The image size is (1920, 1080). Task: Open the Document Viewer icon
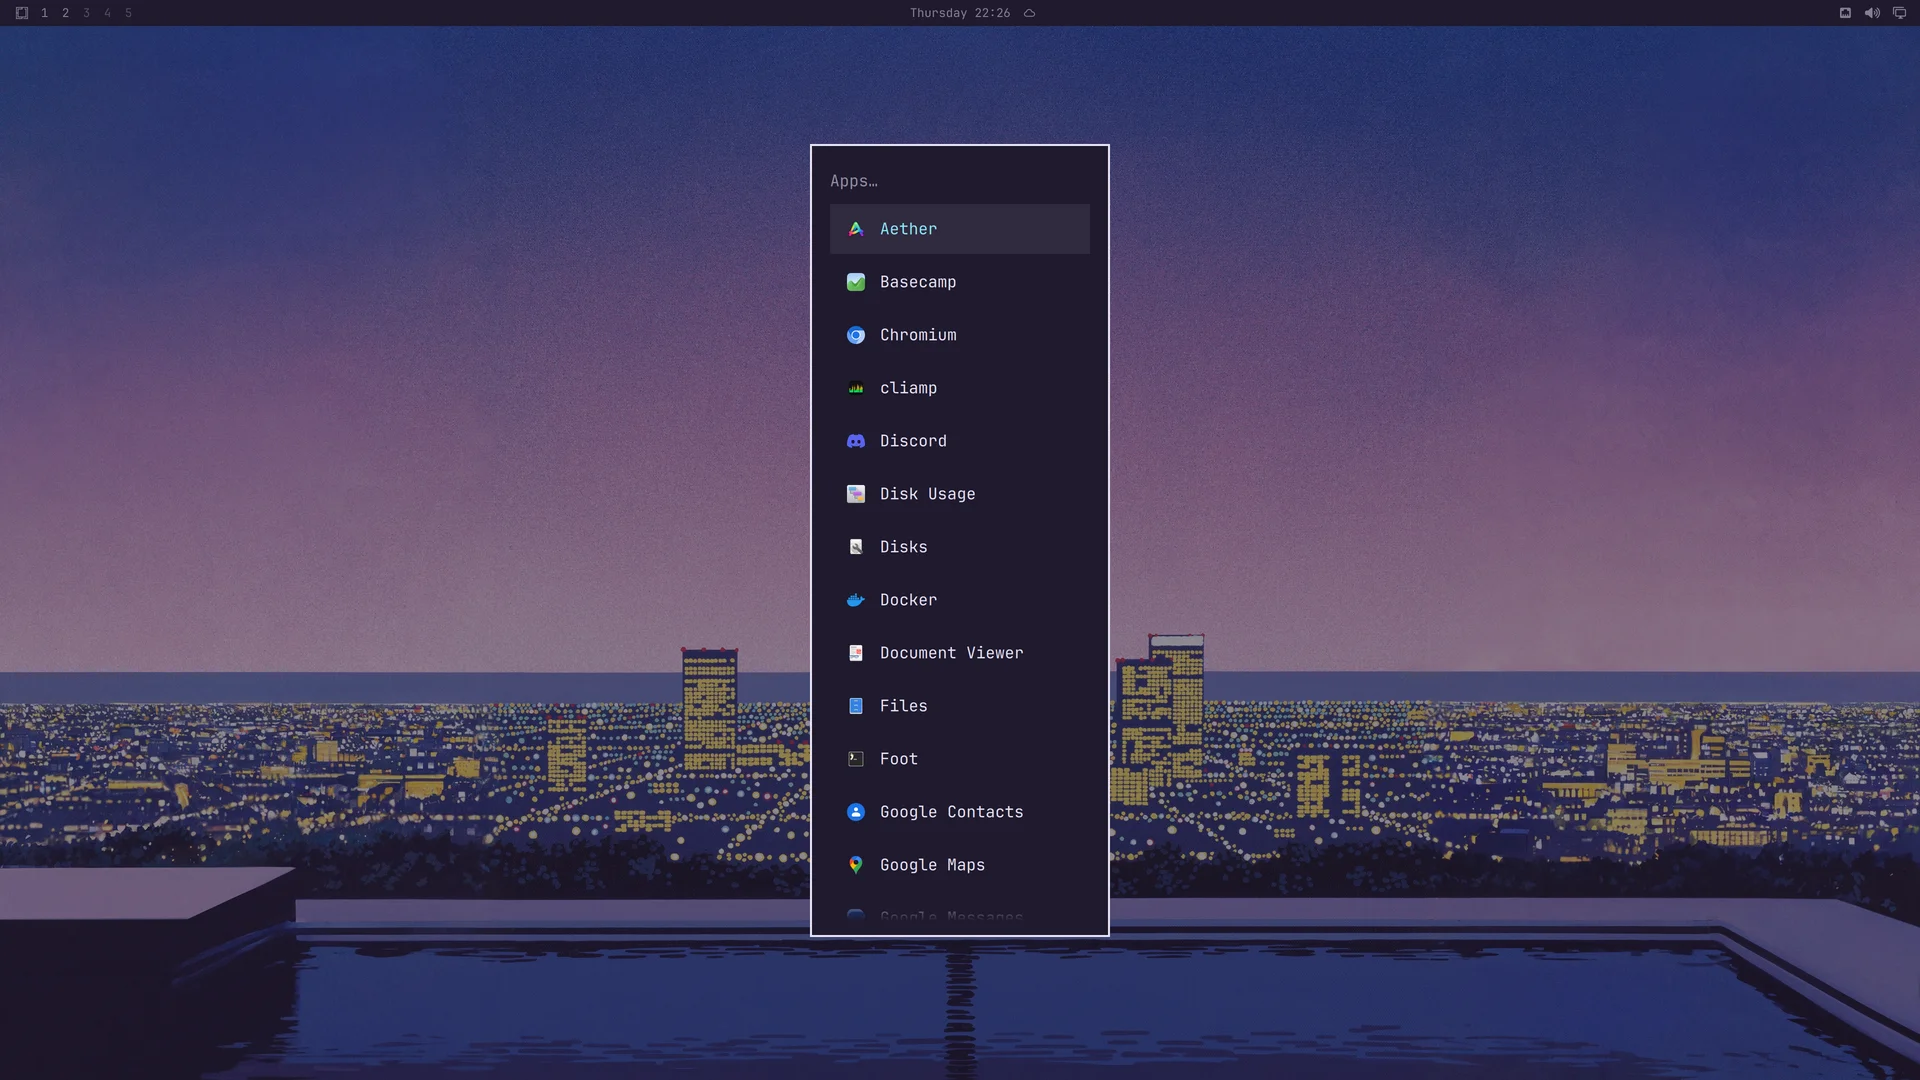click(x=856, y=653)
